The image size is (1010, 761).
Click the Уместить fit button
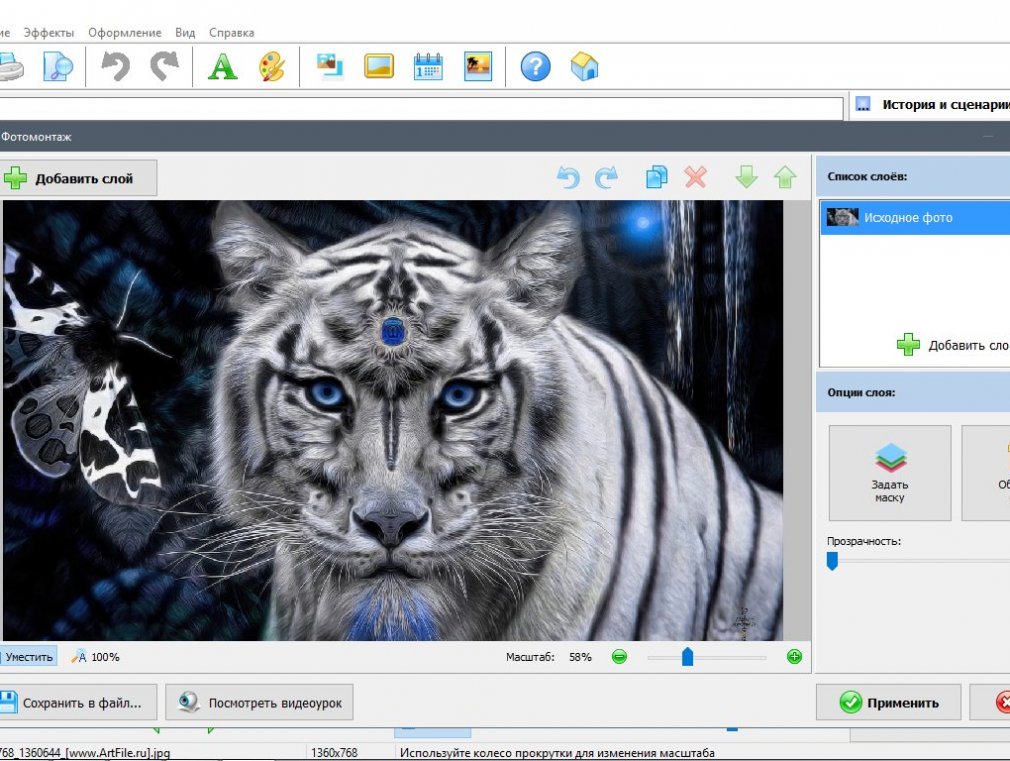coord(28,657)
